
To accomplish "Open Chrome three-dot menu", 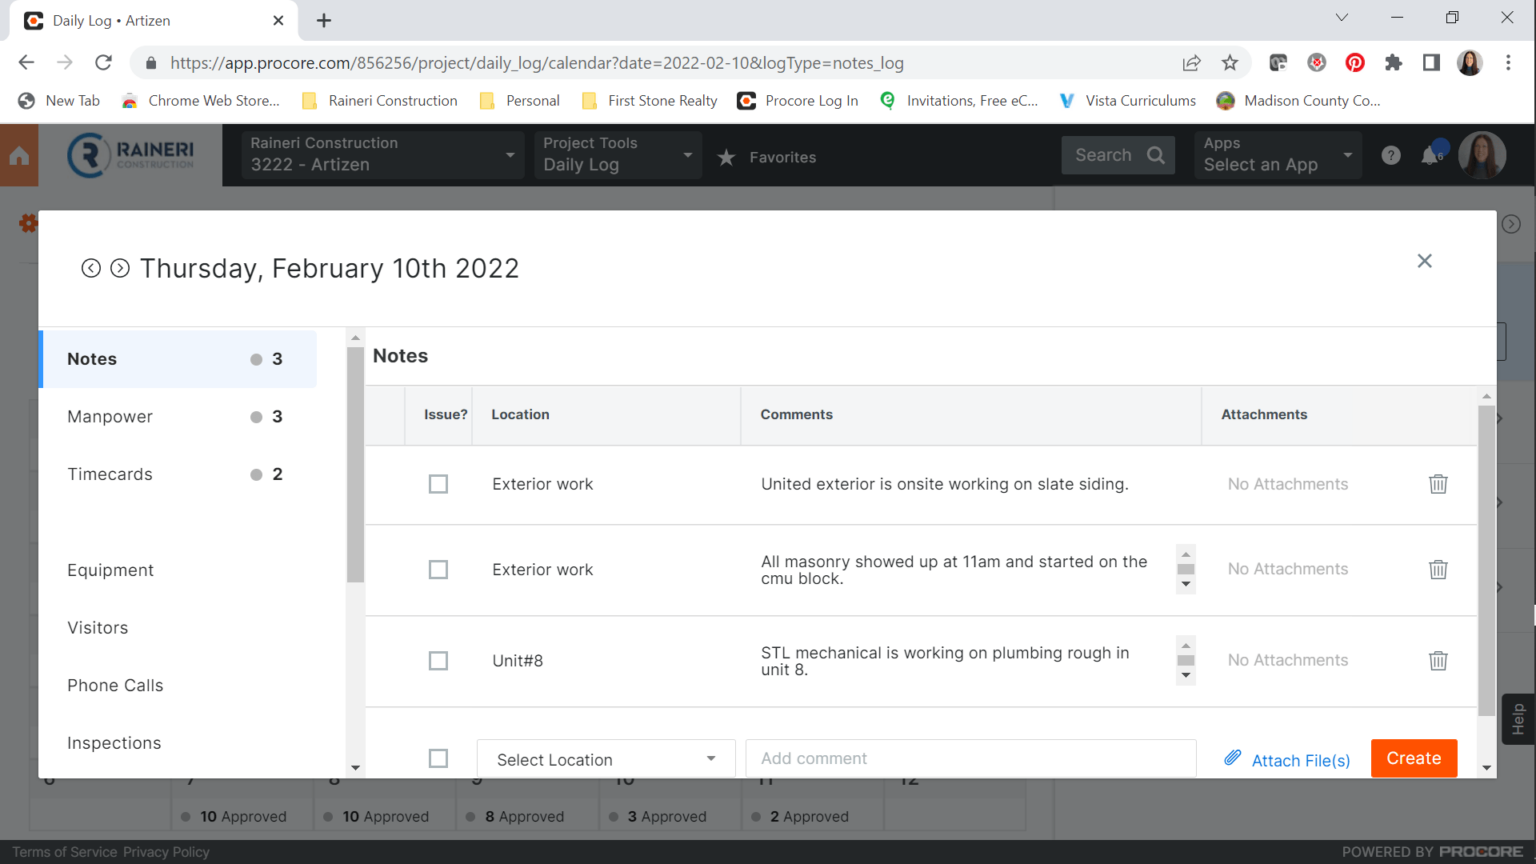I will 1508,62.
